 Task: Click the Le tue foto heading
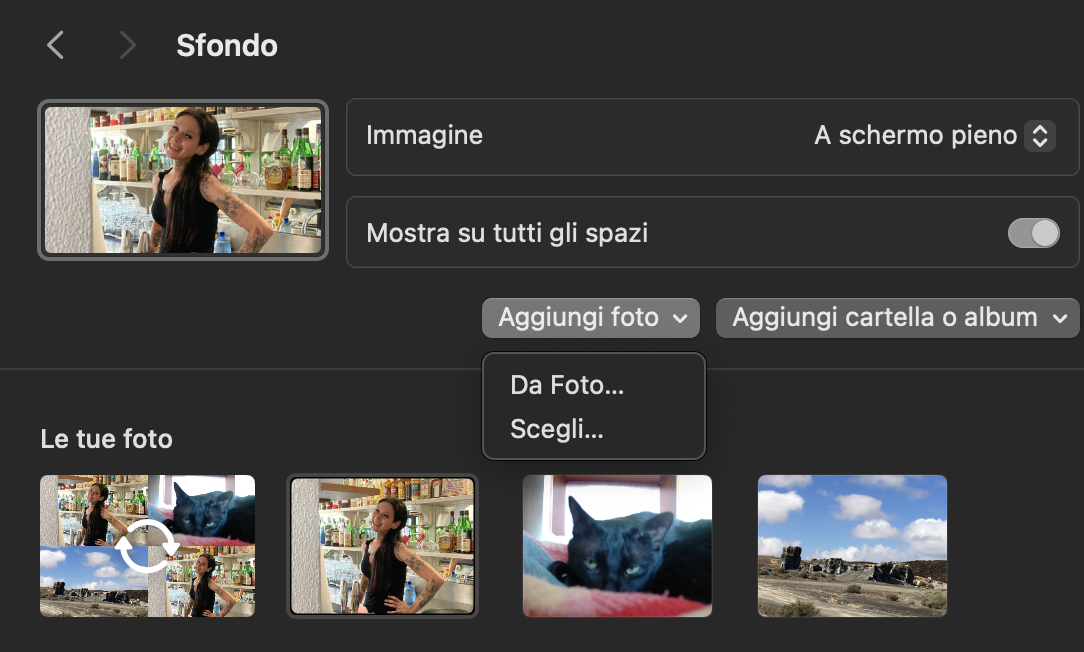[x=106, y=439]
